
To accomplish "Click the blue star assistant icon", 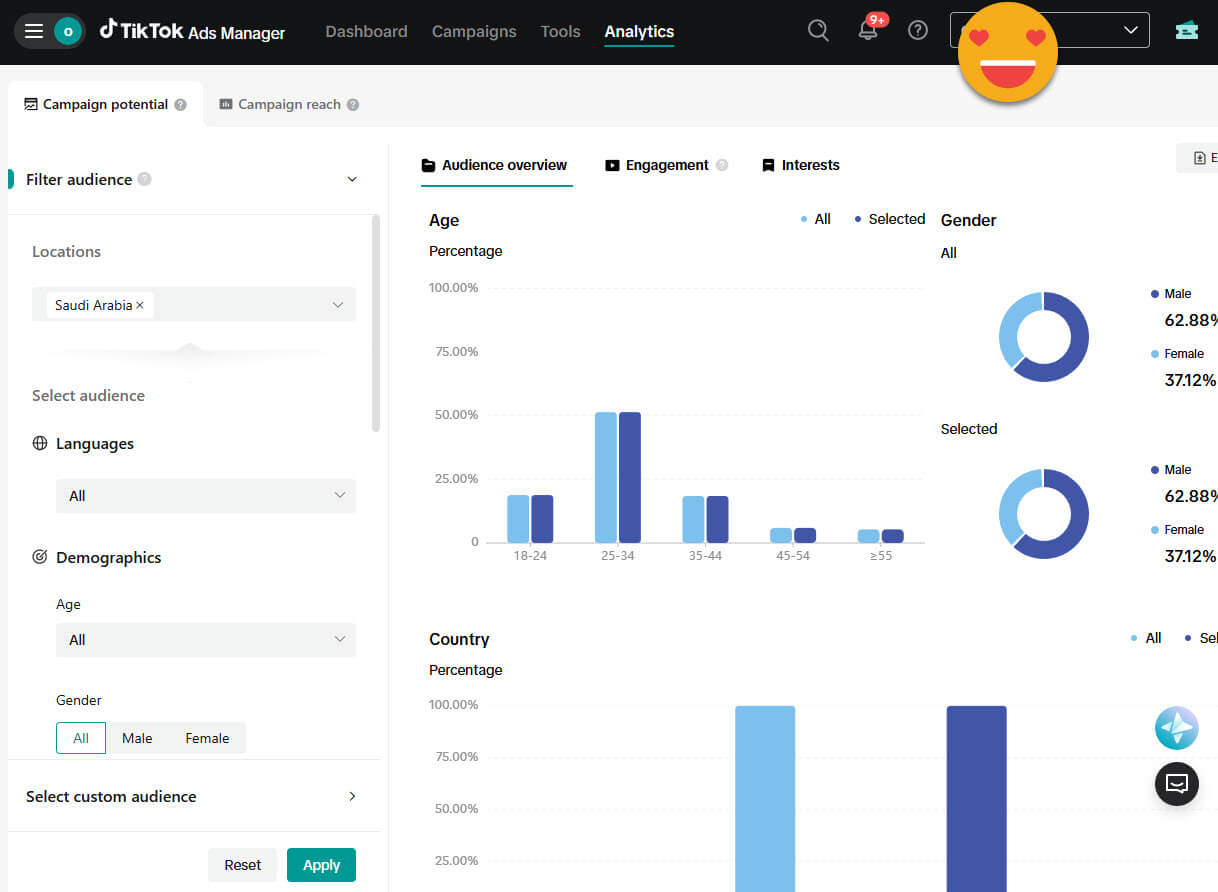I will pos(1177,728).
